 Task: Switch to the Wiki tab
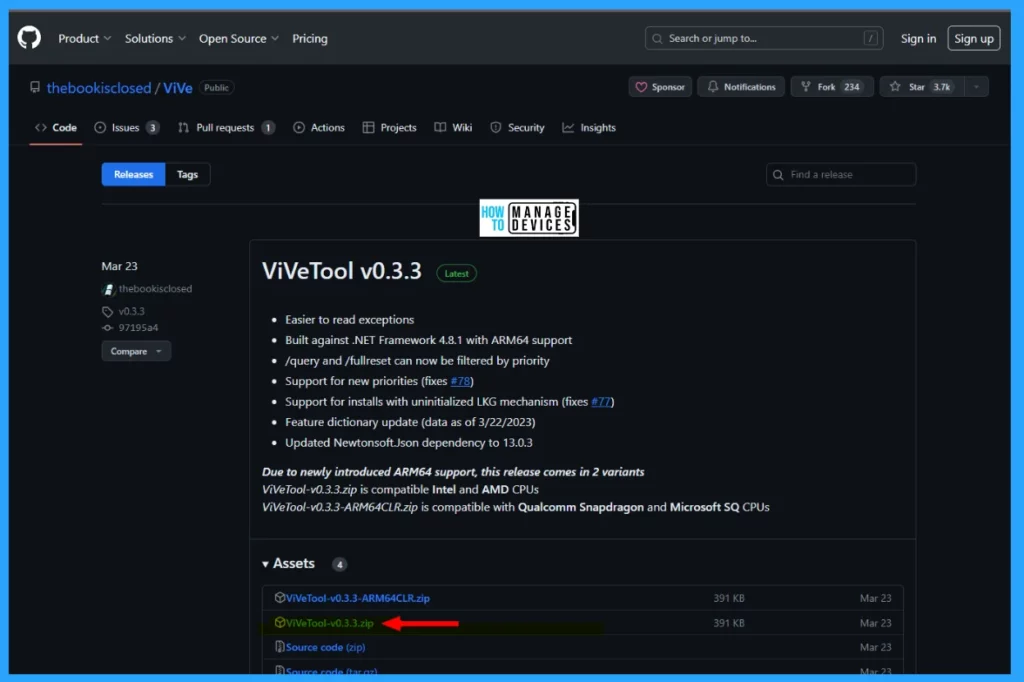tap(453, 127)
